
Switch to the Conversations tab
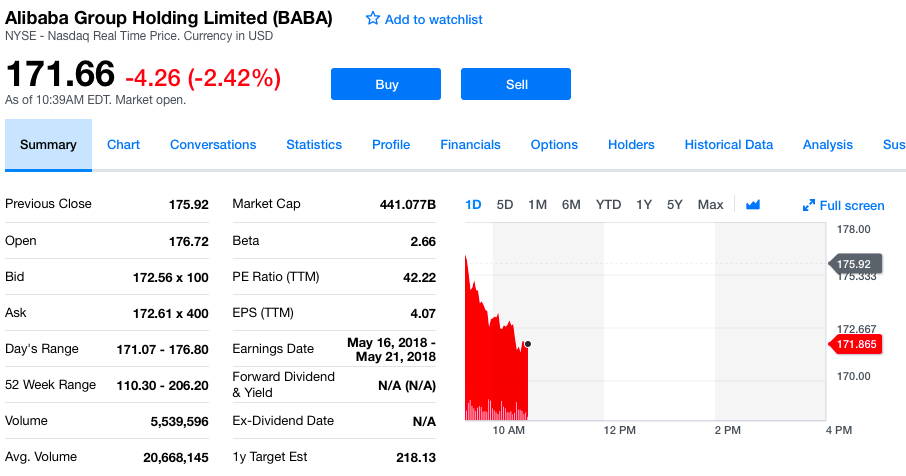(x=213, y=145)
